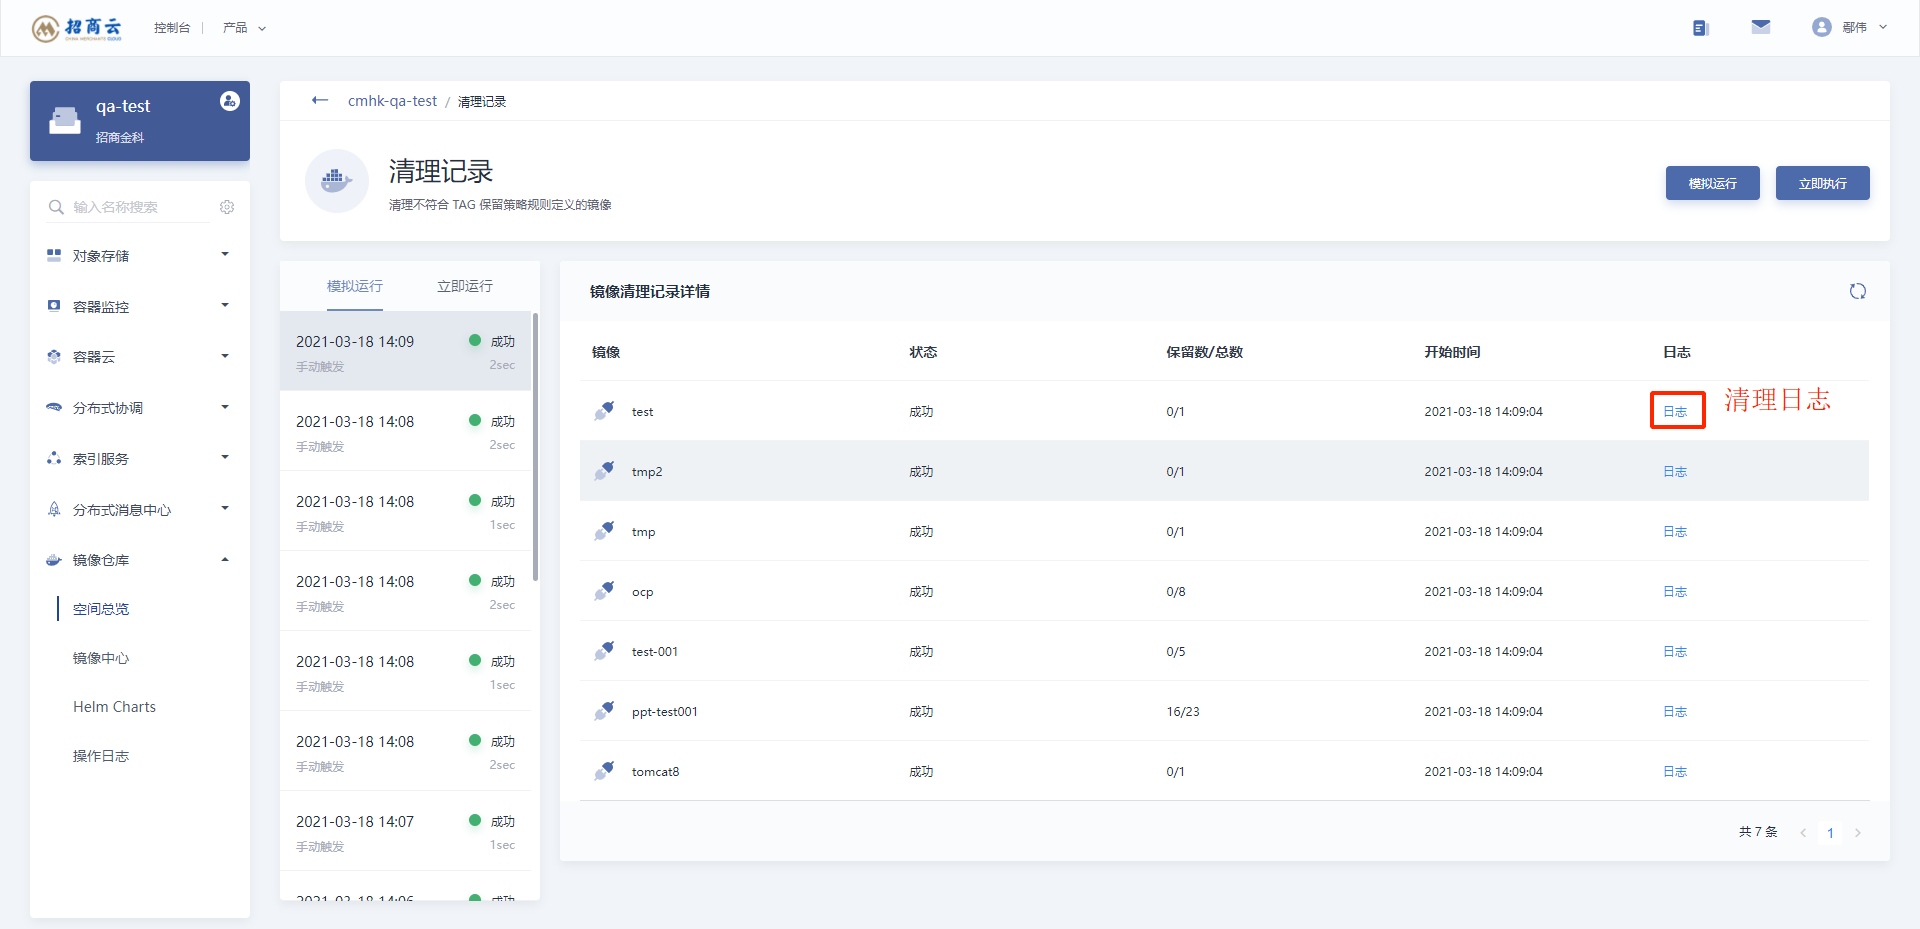This screenshot has width=1920, height=929.
Task: Expand the 对象存储 menu arrow
Action: [x=225, y=254]
